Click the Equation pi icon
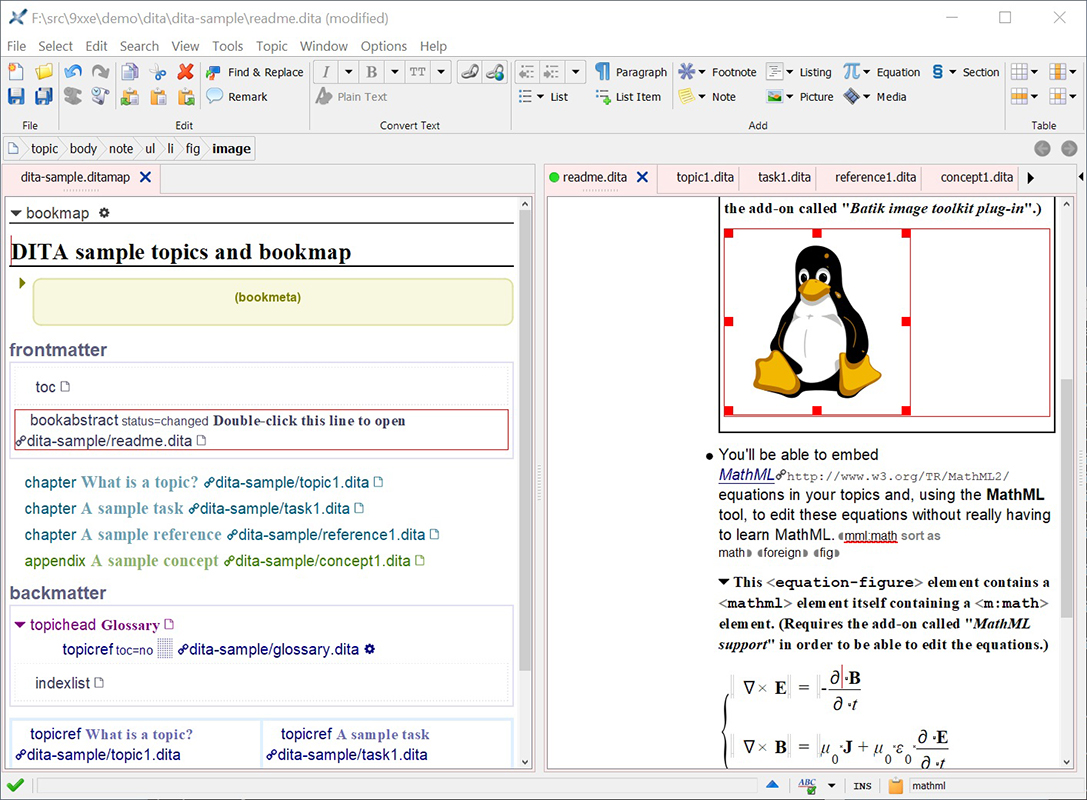The width and height of the screenshot is (1087, 800). click(x=851, y=72)
